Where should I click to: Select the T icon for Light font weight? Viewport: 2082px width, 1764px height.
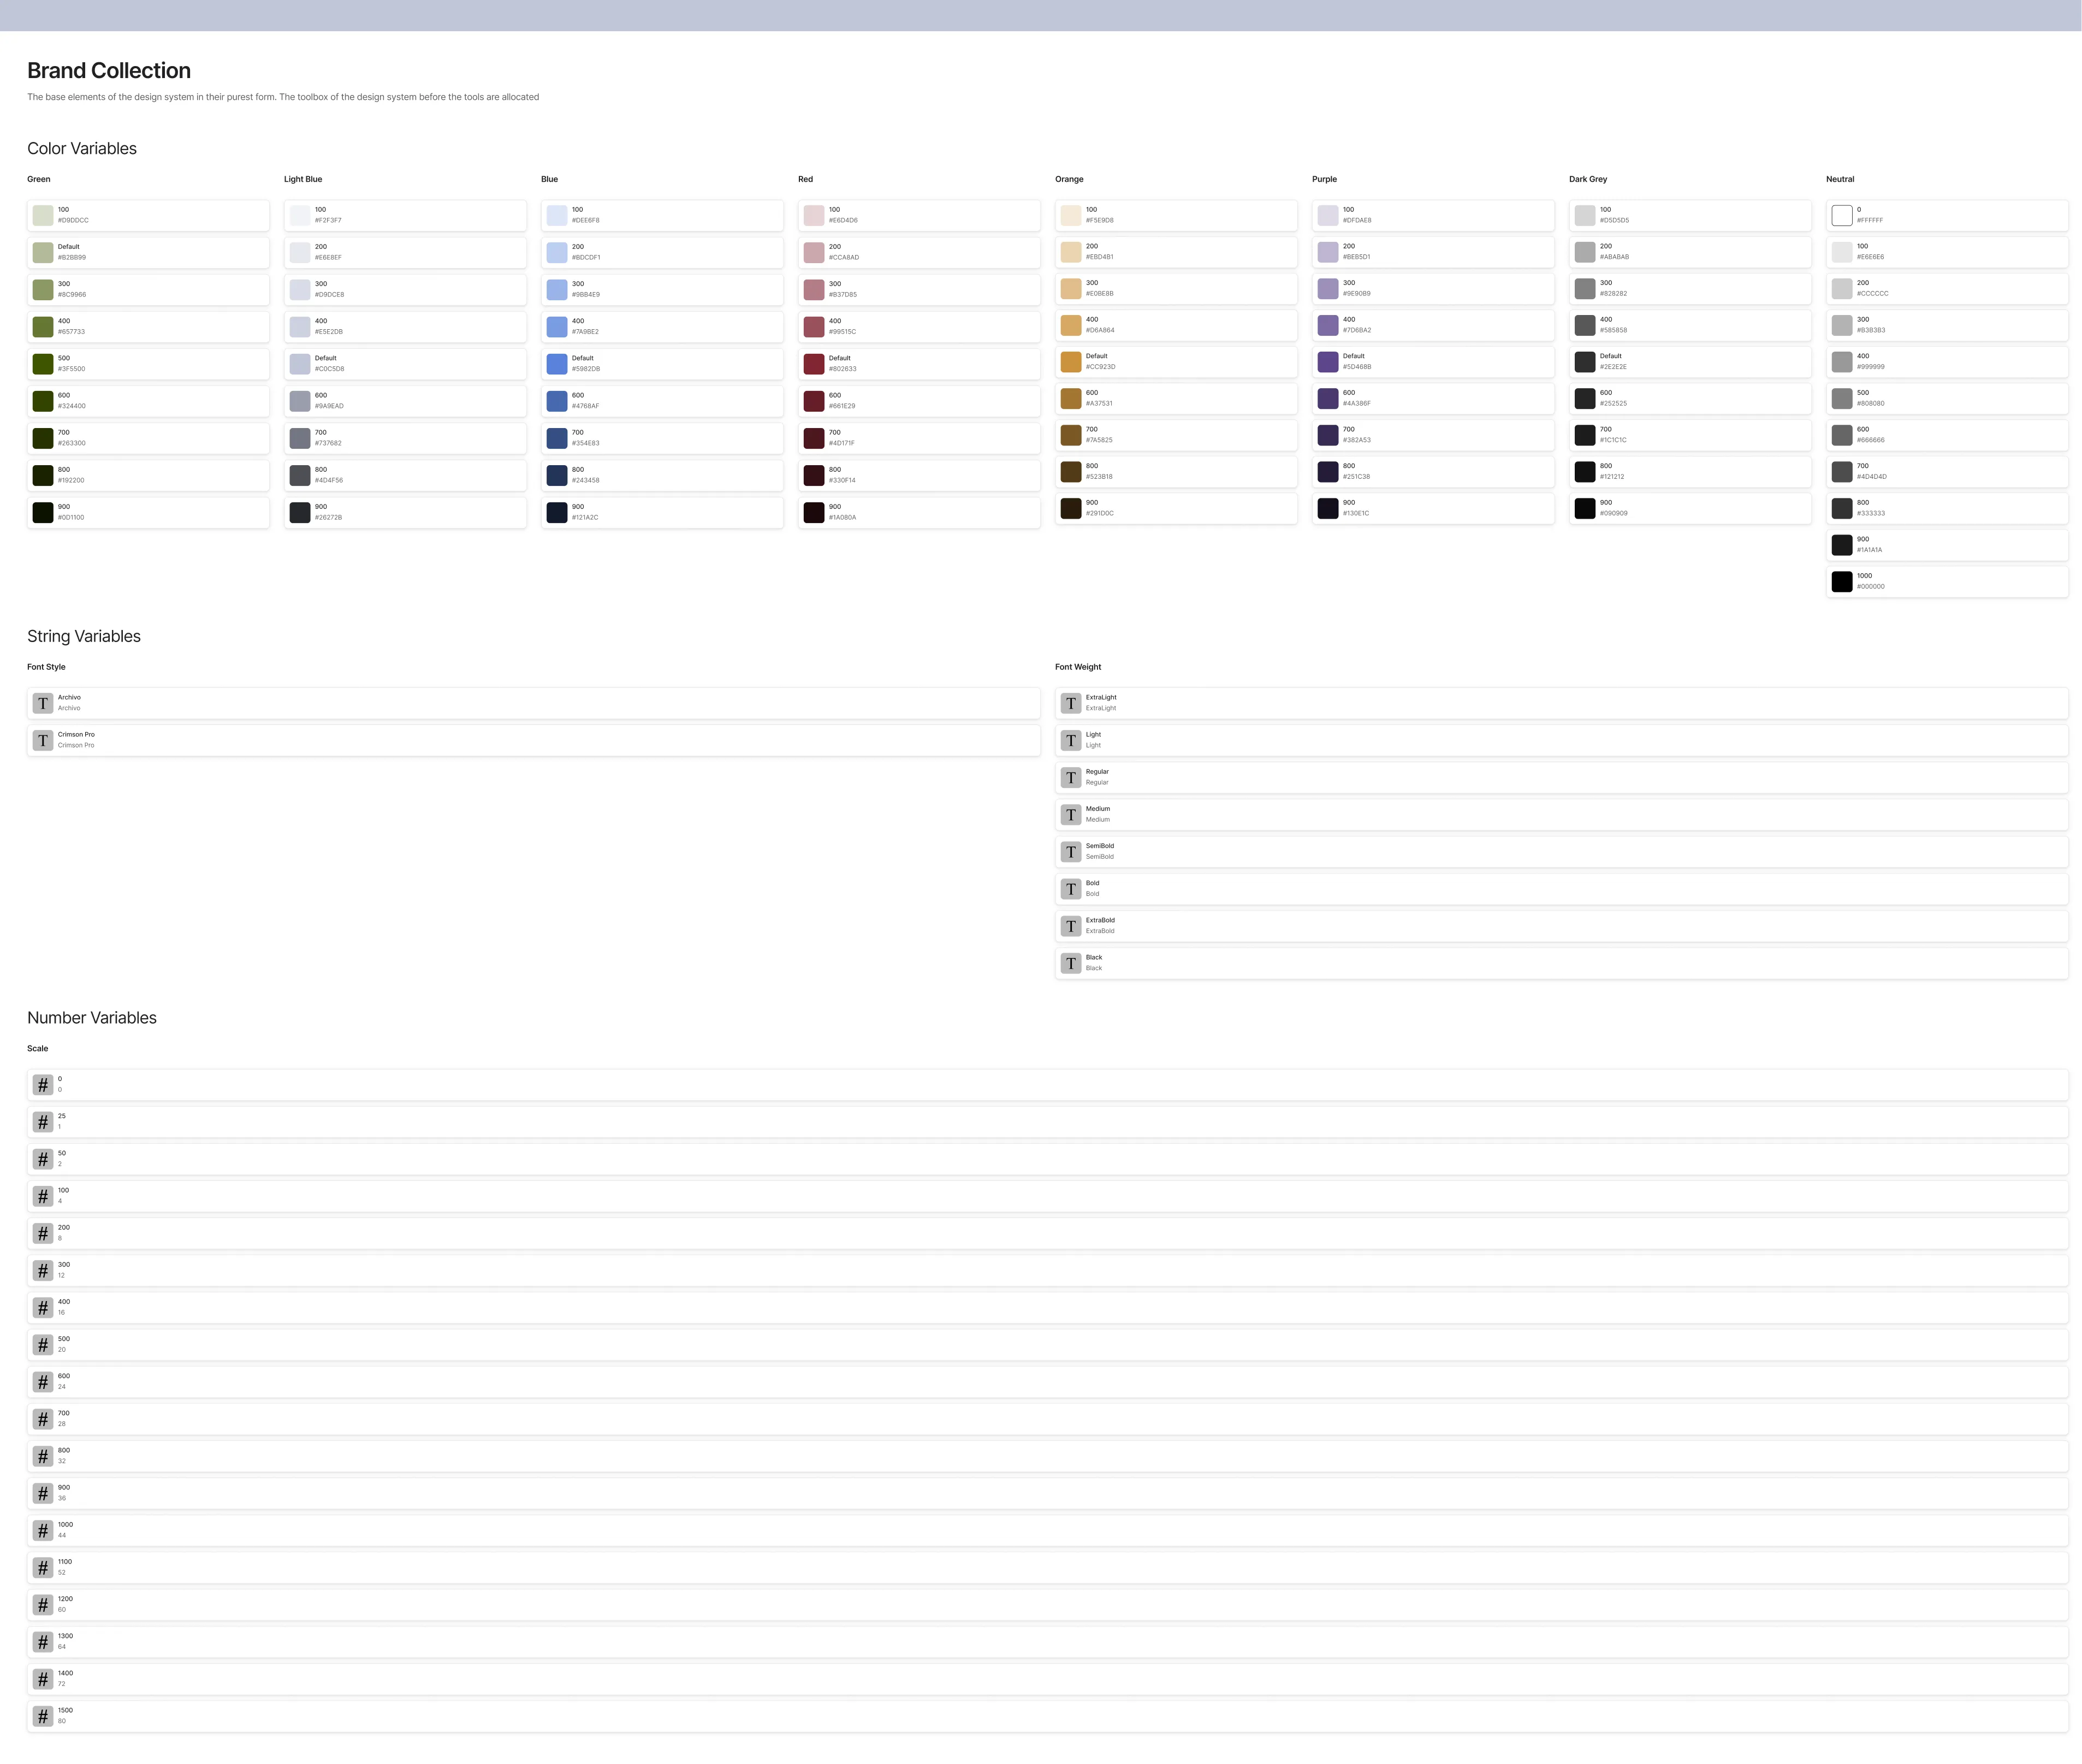click(x=1071, y=740)
